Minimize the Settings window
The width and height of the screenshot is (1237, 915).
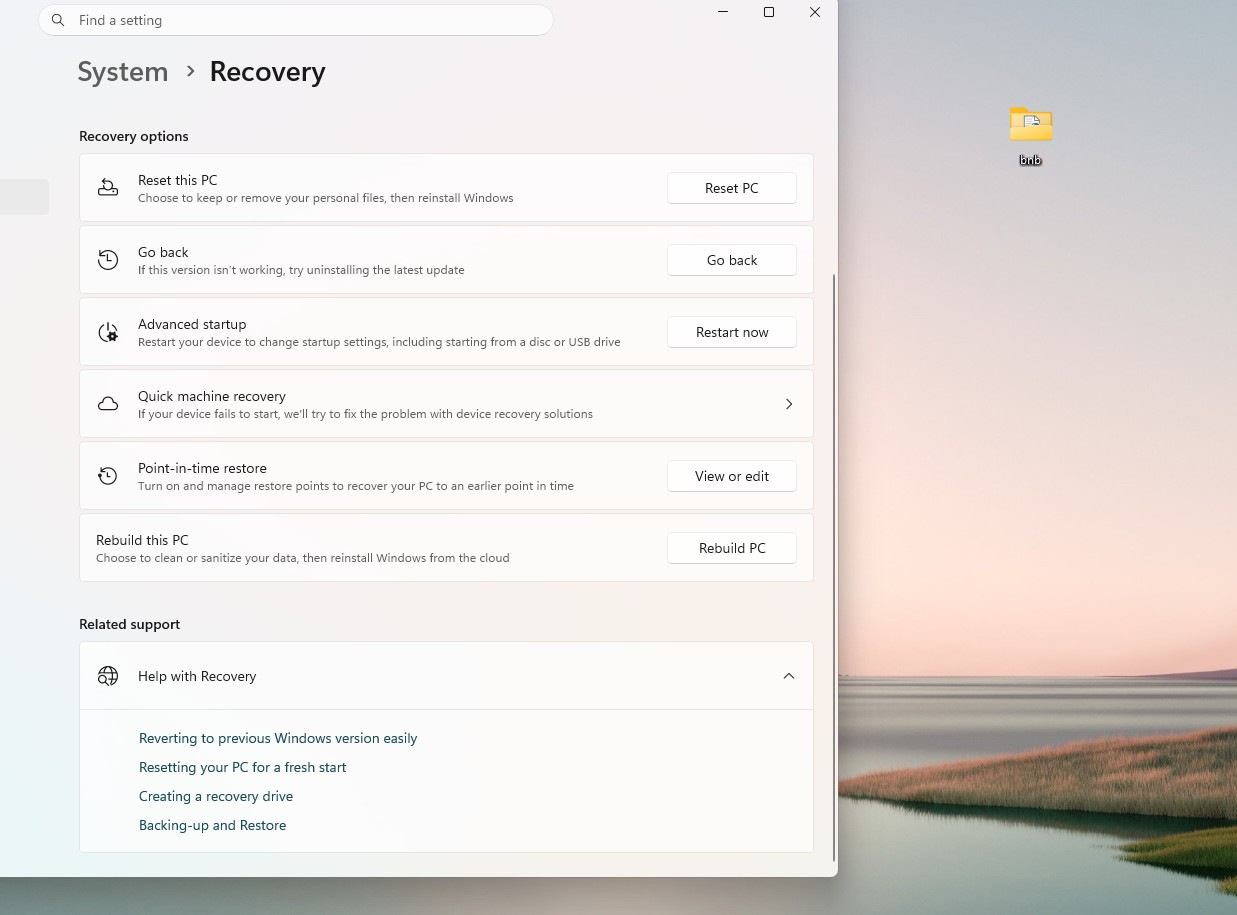point(723,12)
